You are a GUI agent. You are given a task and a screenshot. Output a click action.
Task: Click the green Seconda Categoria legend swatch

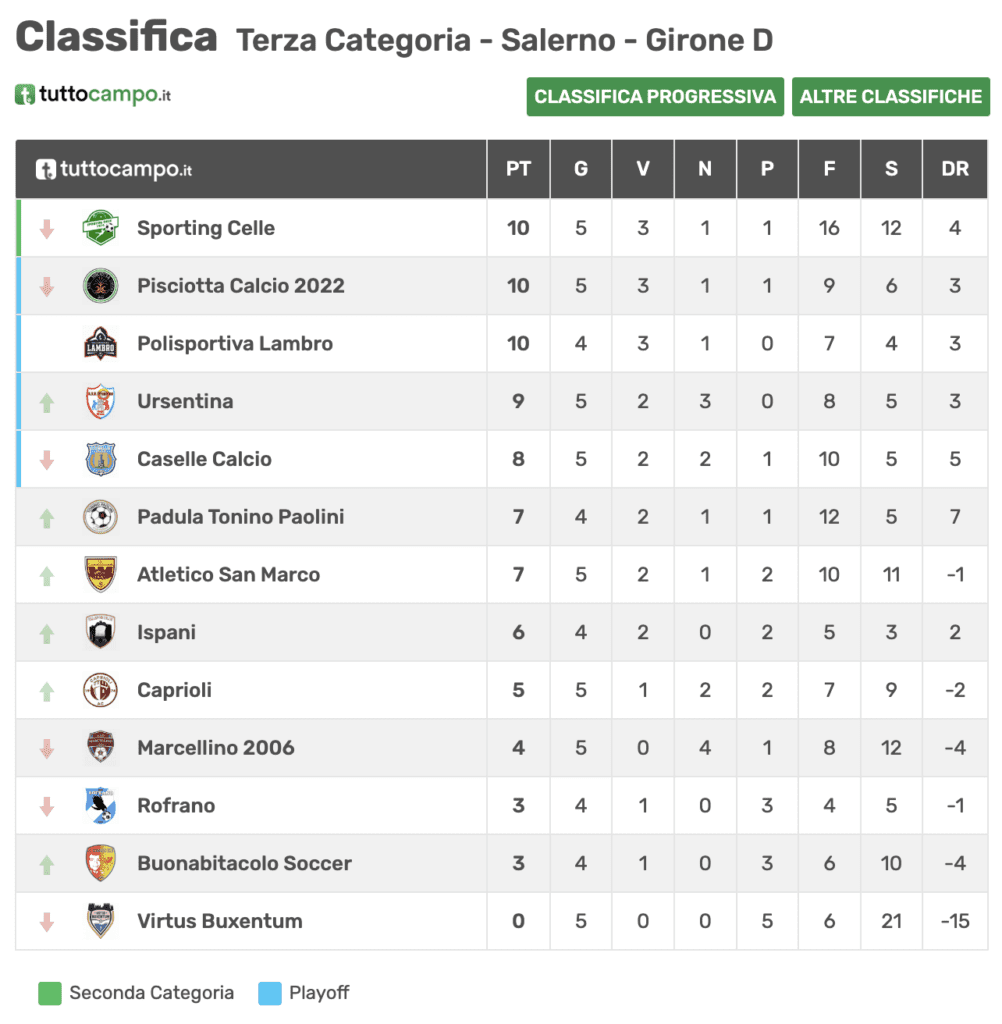click(x=50, y=993)
